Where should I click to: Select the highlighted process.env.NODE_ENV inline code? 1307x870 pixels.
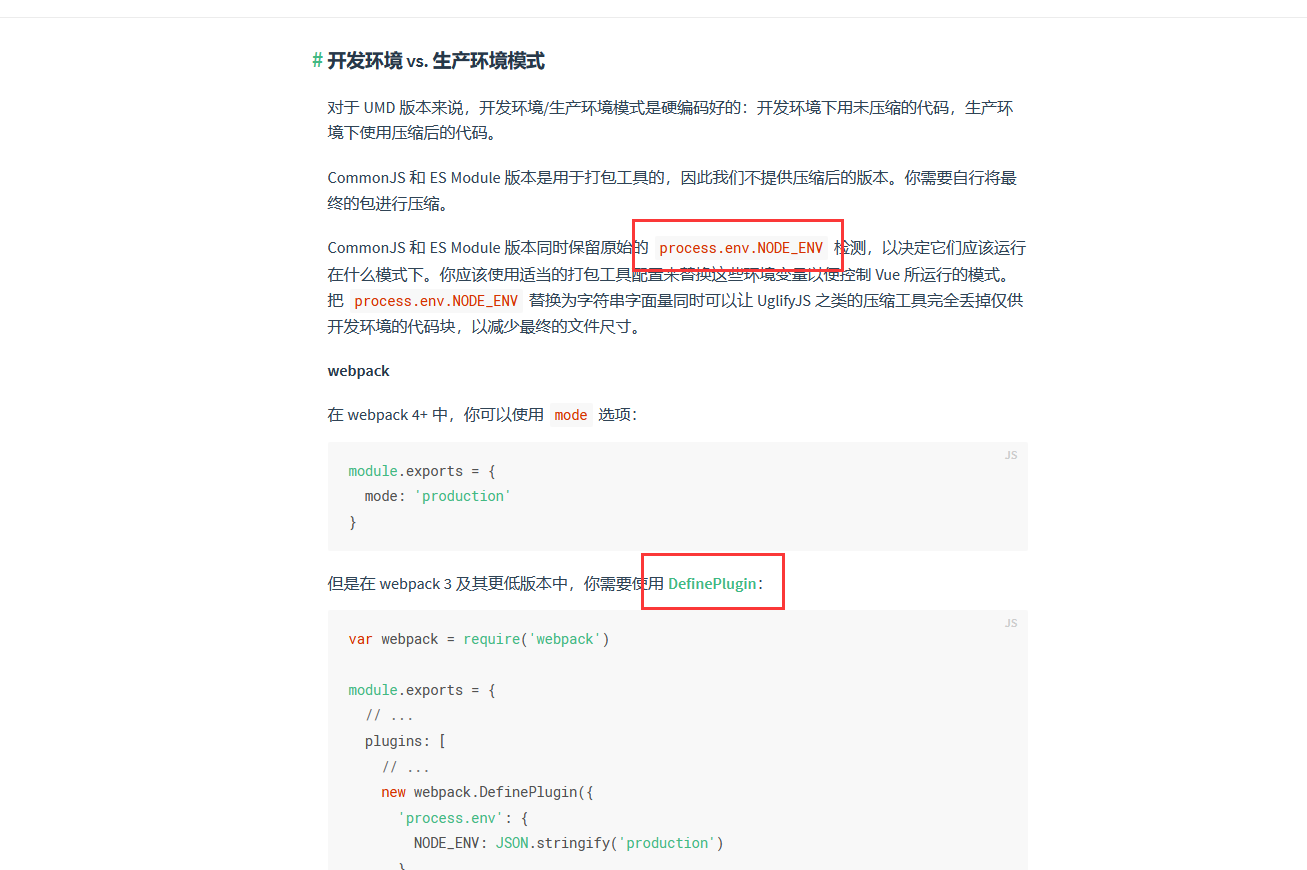[744, 247]
